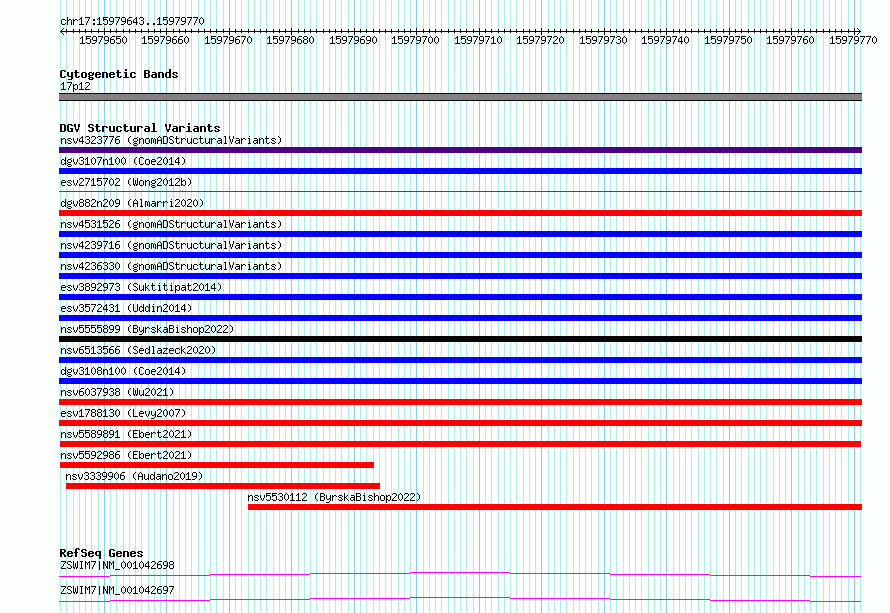Select the black nsv5555899 variant bar
890x613 pixels.
pos(460,339)
